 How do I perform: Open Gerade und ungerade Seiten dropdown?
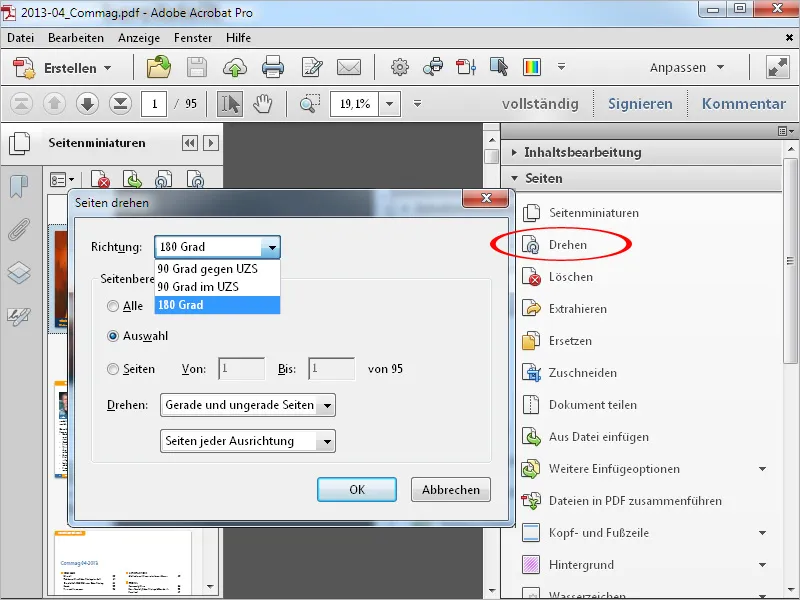pyautogui.click(x=248, y=405)
